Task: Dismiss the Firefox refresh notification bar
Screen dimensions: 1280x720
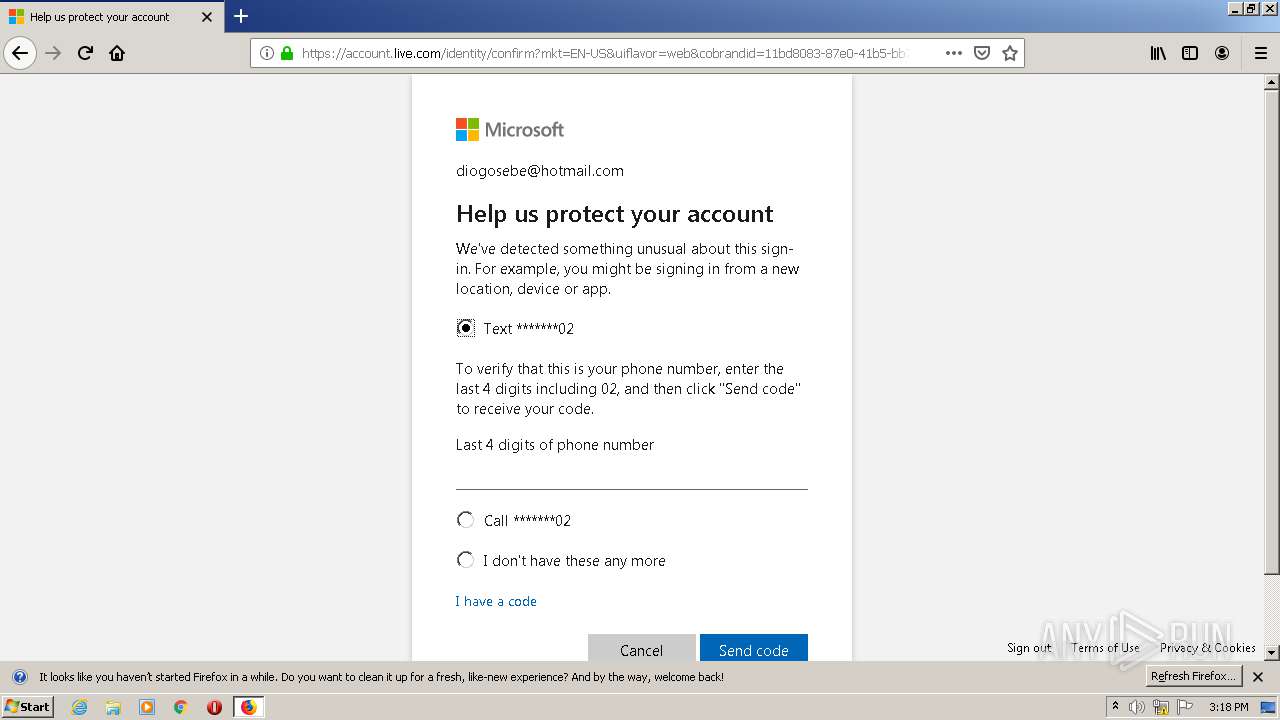Action: pyautogui.click(x=1258, y=677)
